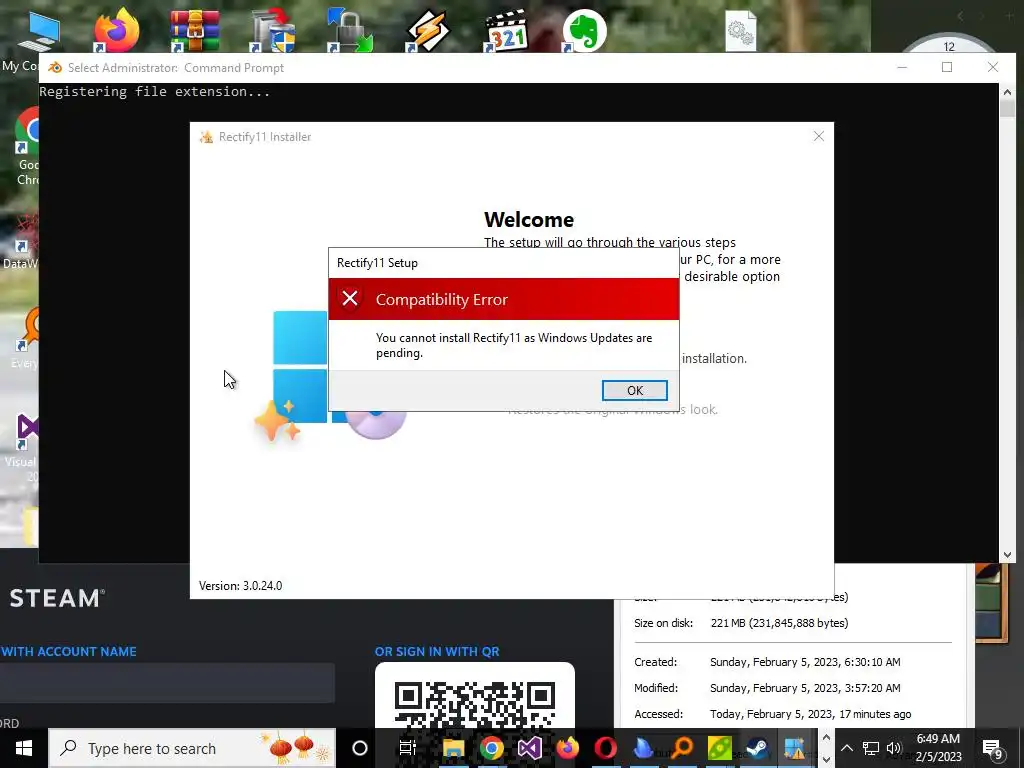Expand the system tray hidden icons
Screen dimensions: 1024x768
846,748
